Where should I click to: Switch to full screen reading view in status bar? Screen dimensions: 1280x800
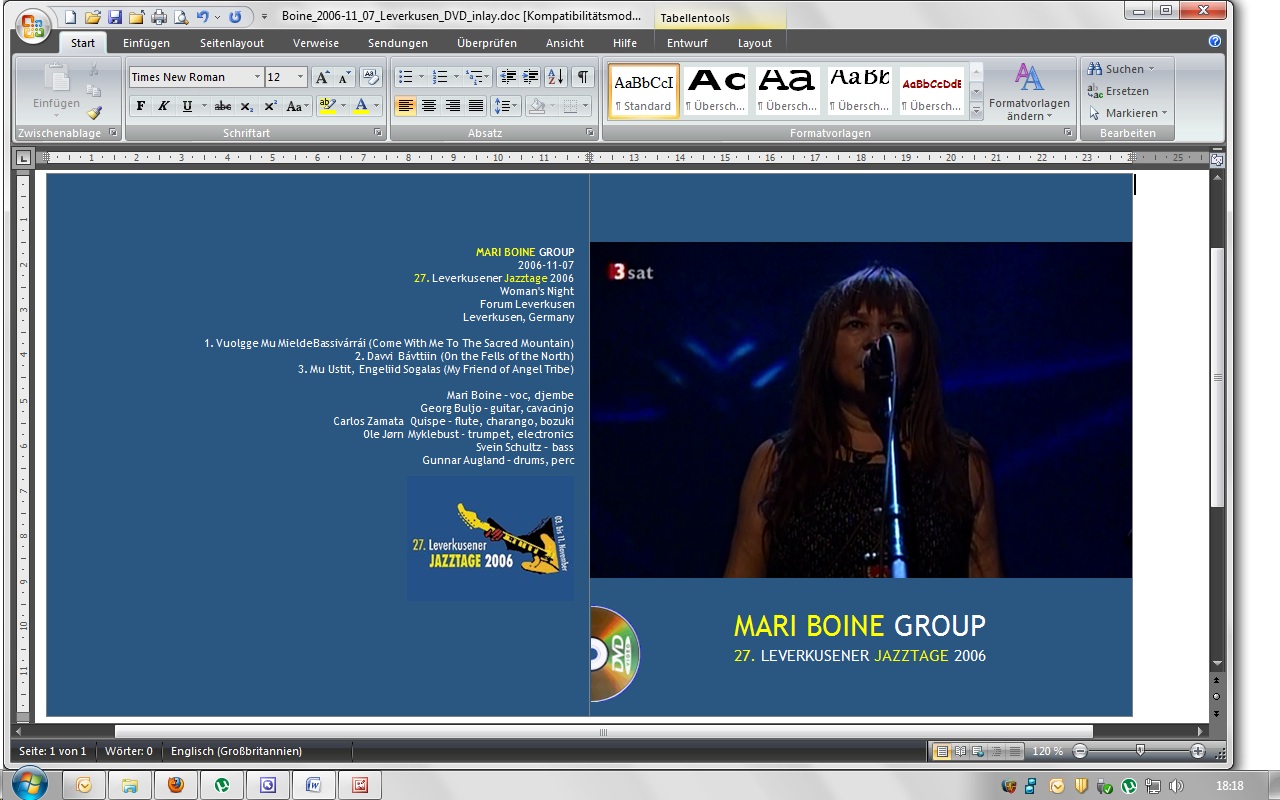click(x=960, y=751)
